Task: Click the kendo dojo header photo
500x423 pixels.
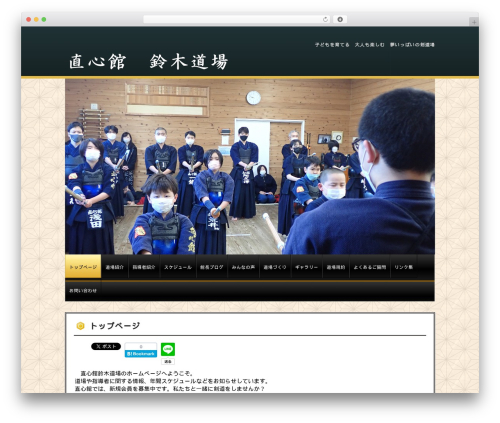Action: [x=250, y=167]
